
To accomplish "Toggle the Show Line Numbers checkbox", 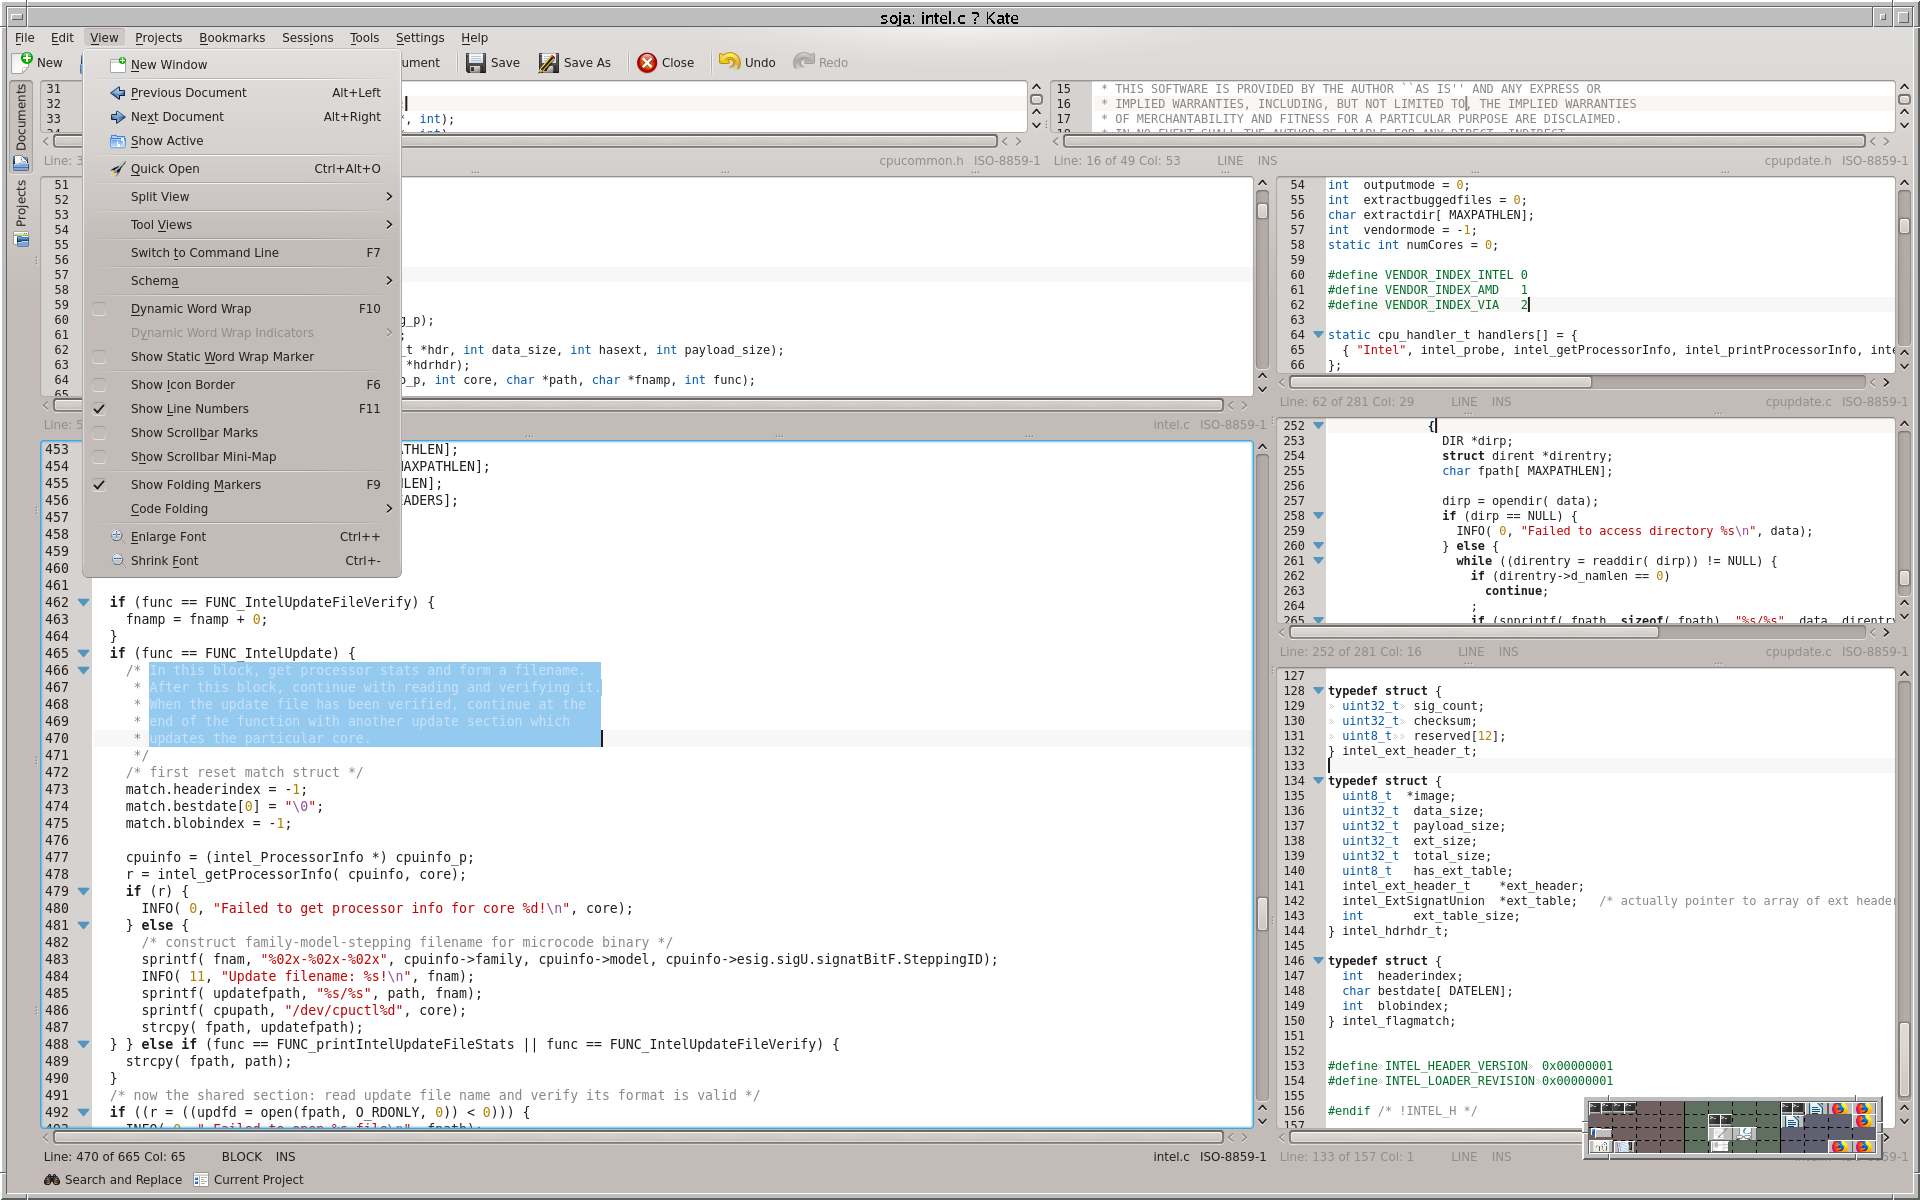I will pos(99,409).
